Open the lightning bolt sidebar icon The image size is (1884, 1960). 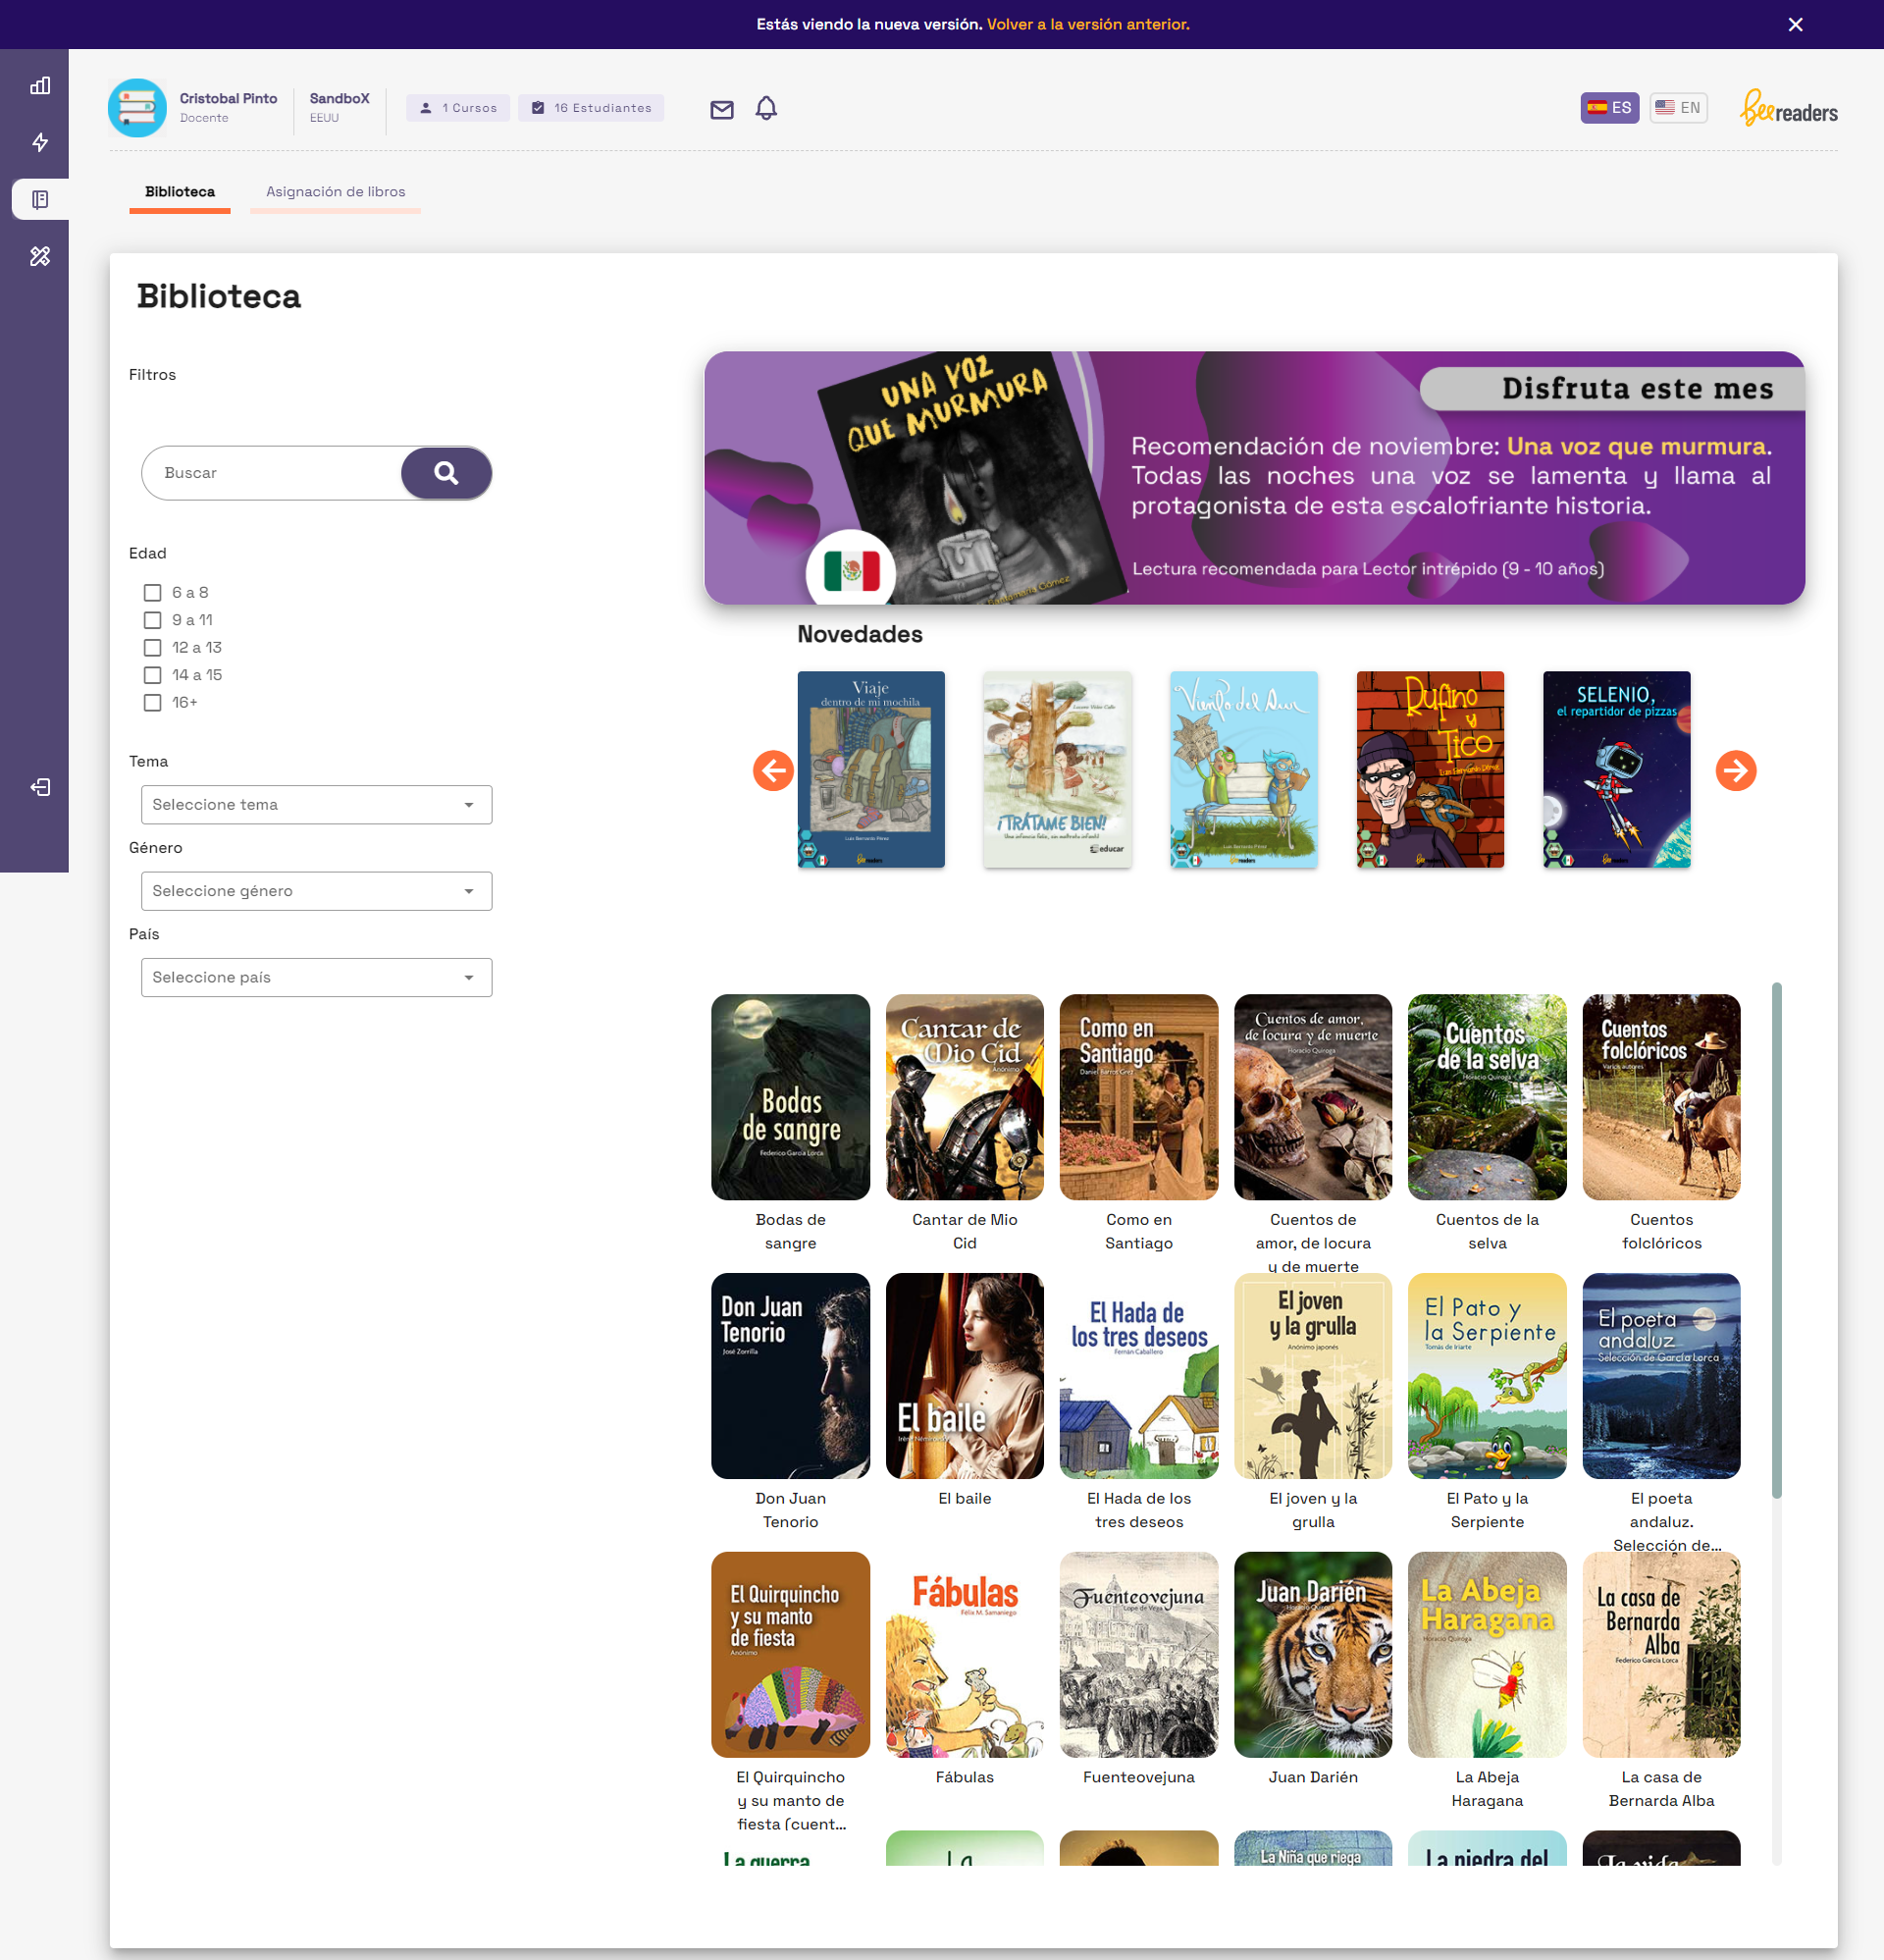(x=40, y=142)
